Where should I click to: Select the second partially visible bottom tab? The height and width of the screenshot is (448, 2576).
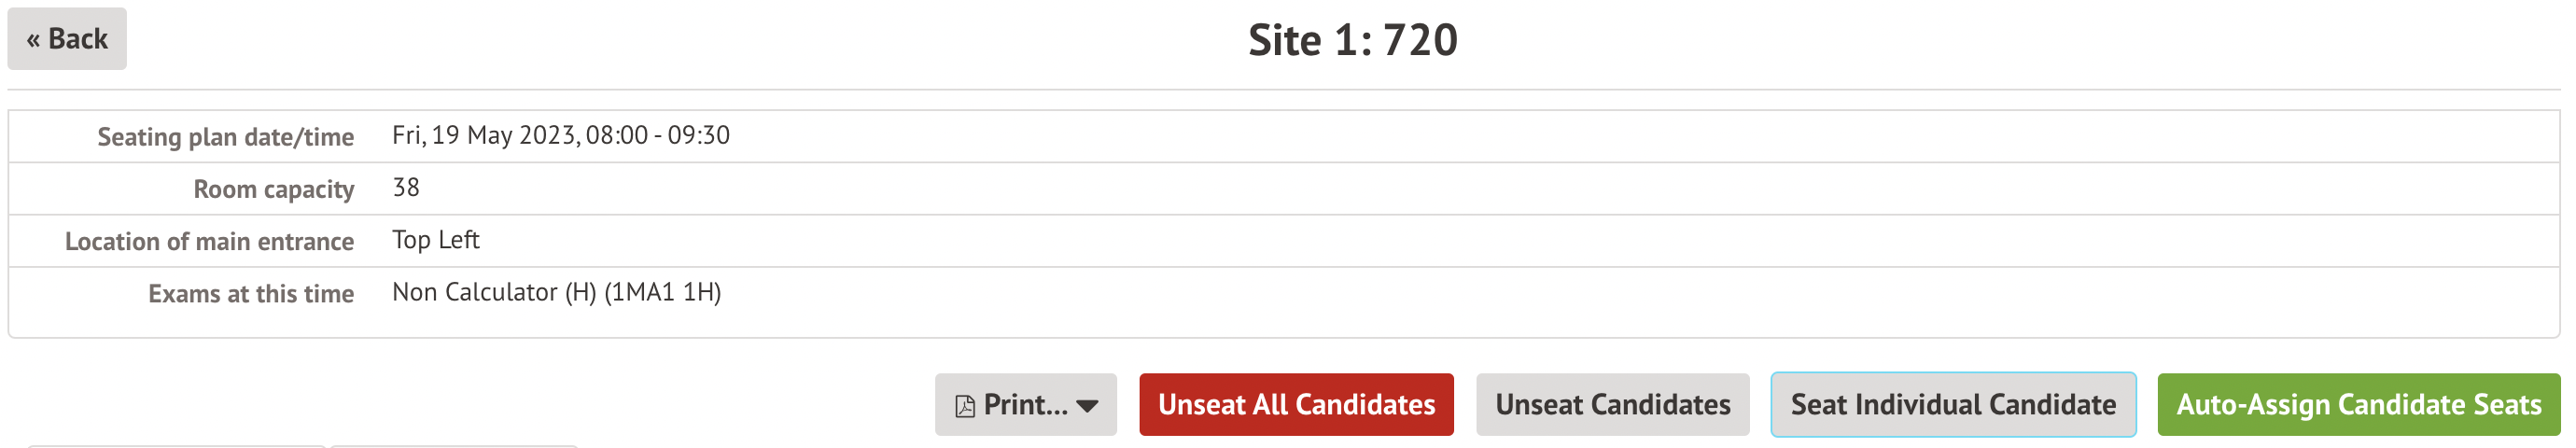454,445
